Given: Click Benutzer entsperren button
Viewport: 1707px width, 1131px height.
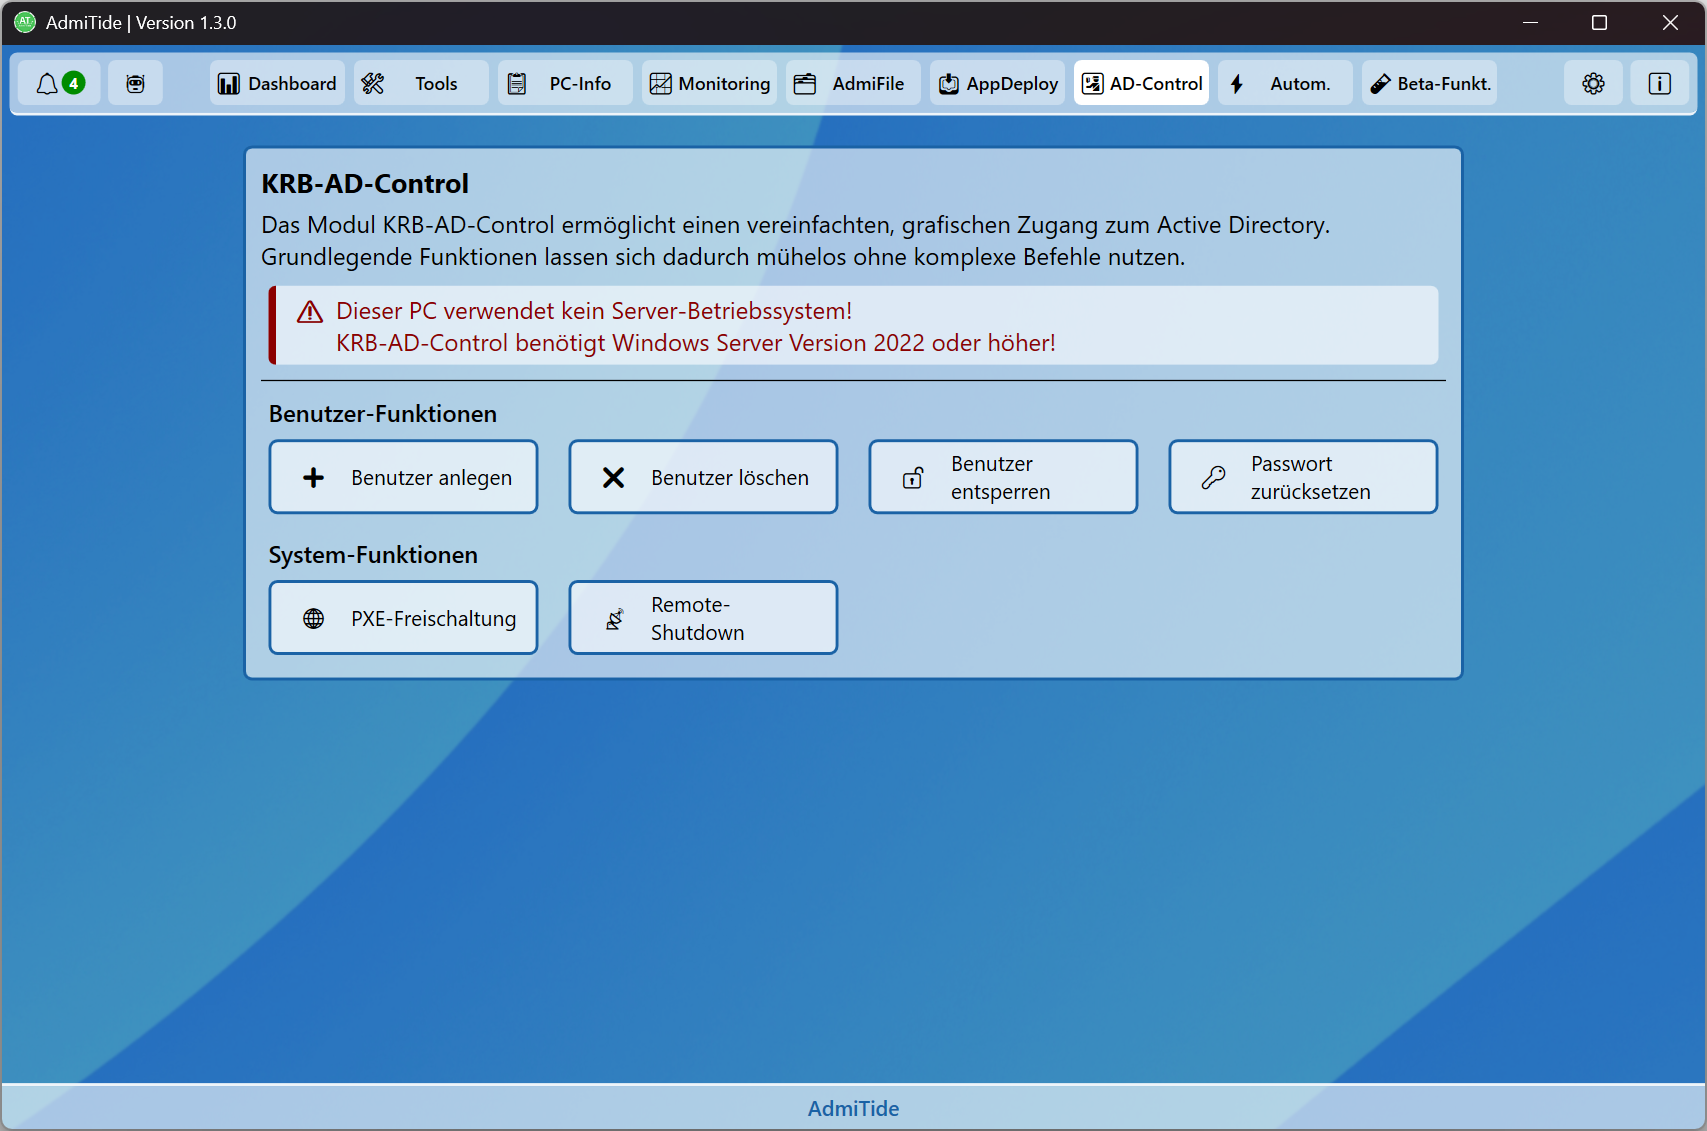Looking at the screenshot, I should pyautogui.click(x=1003, y=477).
